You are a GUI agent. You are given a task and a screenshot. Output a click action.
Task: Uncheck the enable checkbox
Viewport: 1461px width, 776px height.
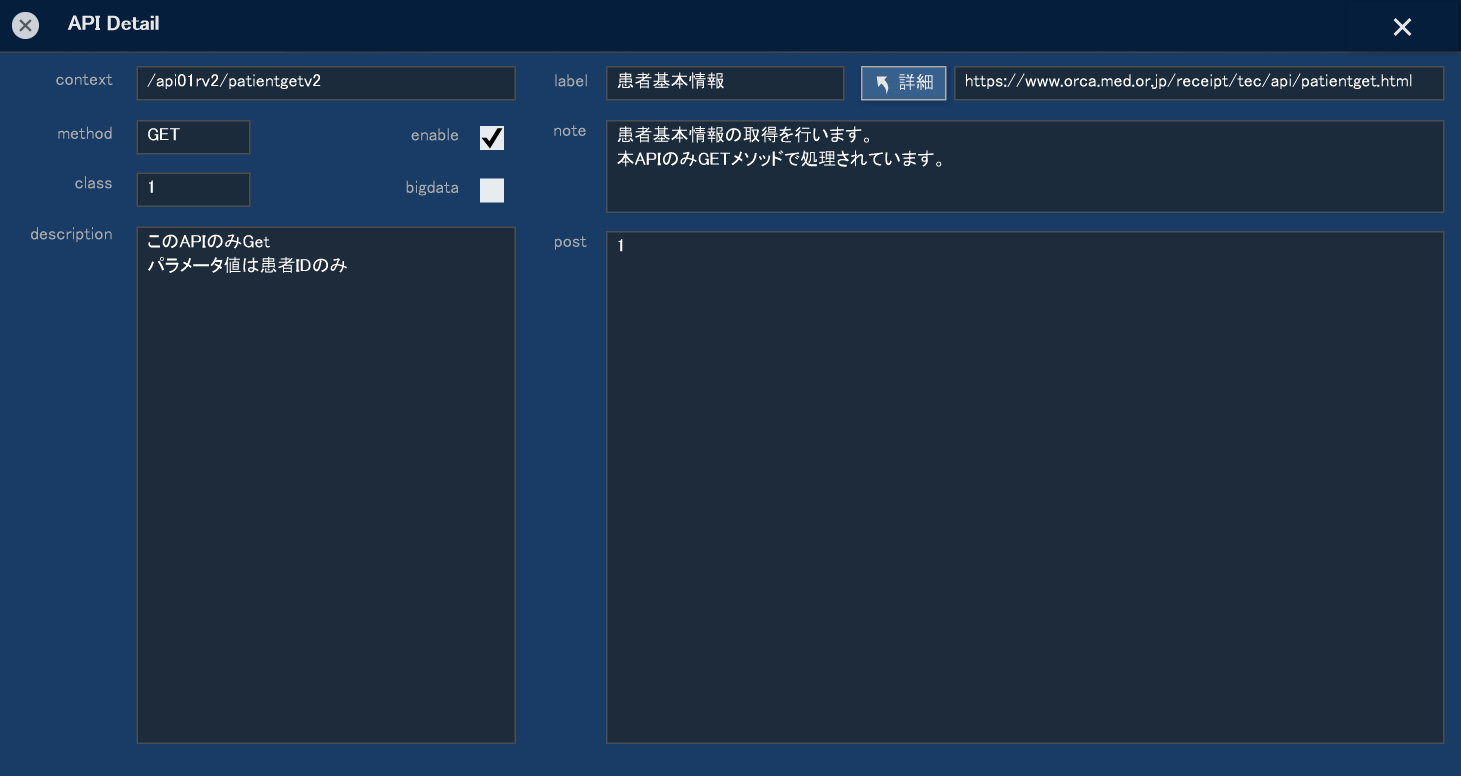coord(491,137)
